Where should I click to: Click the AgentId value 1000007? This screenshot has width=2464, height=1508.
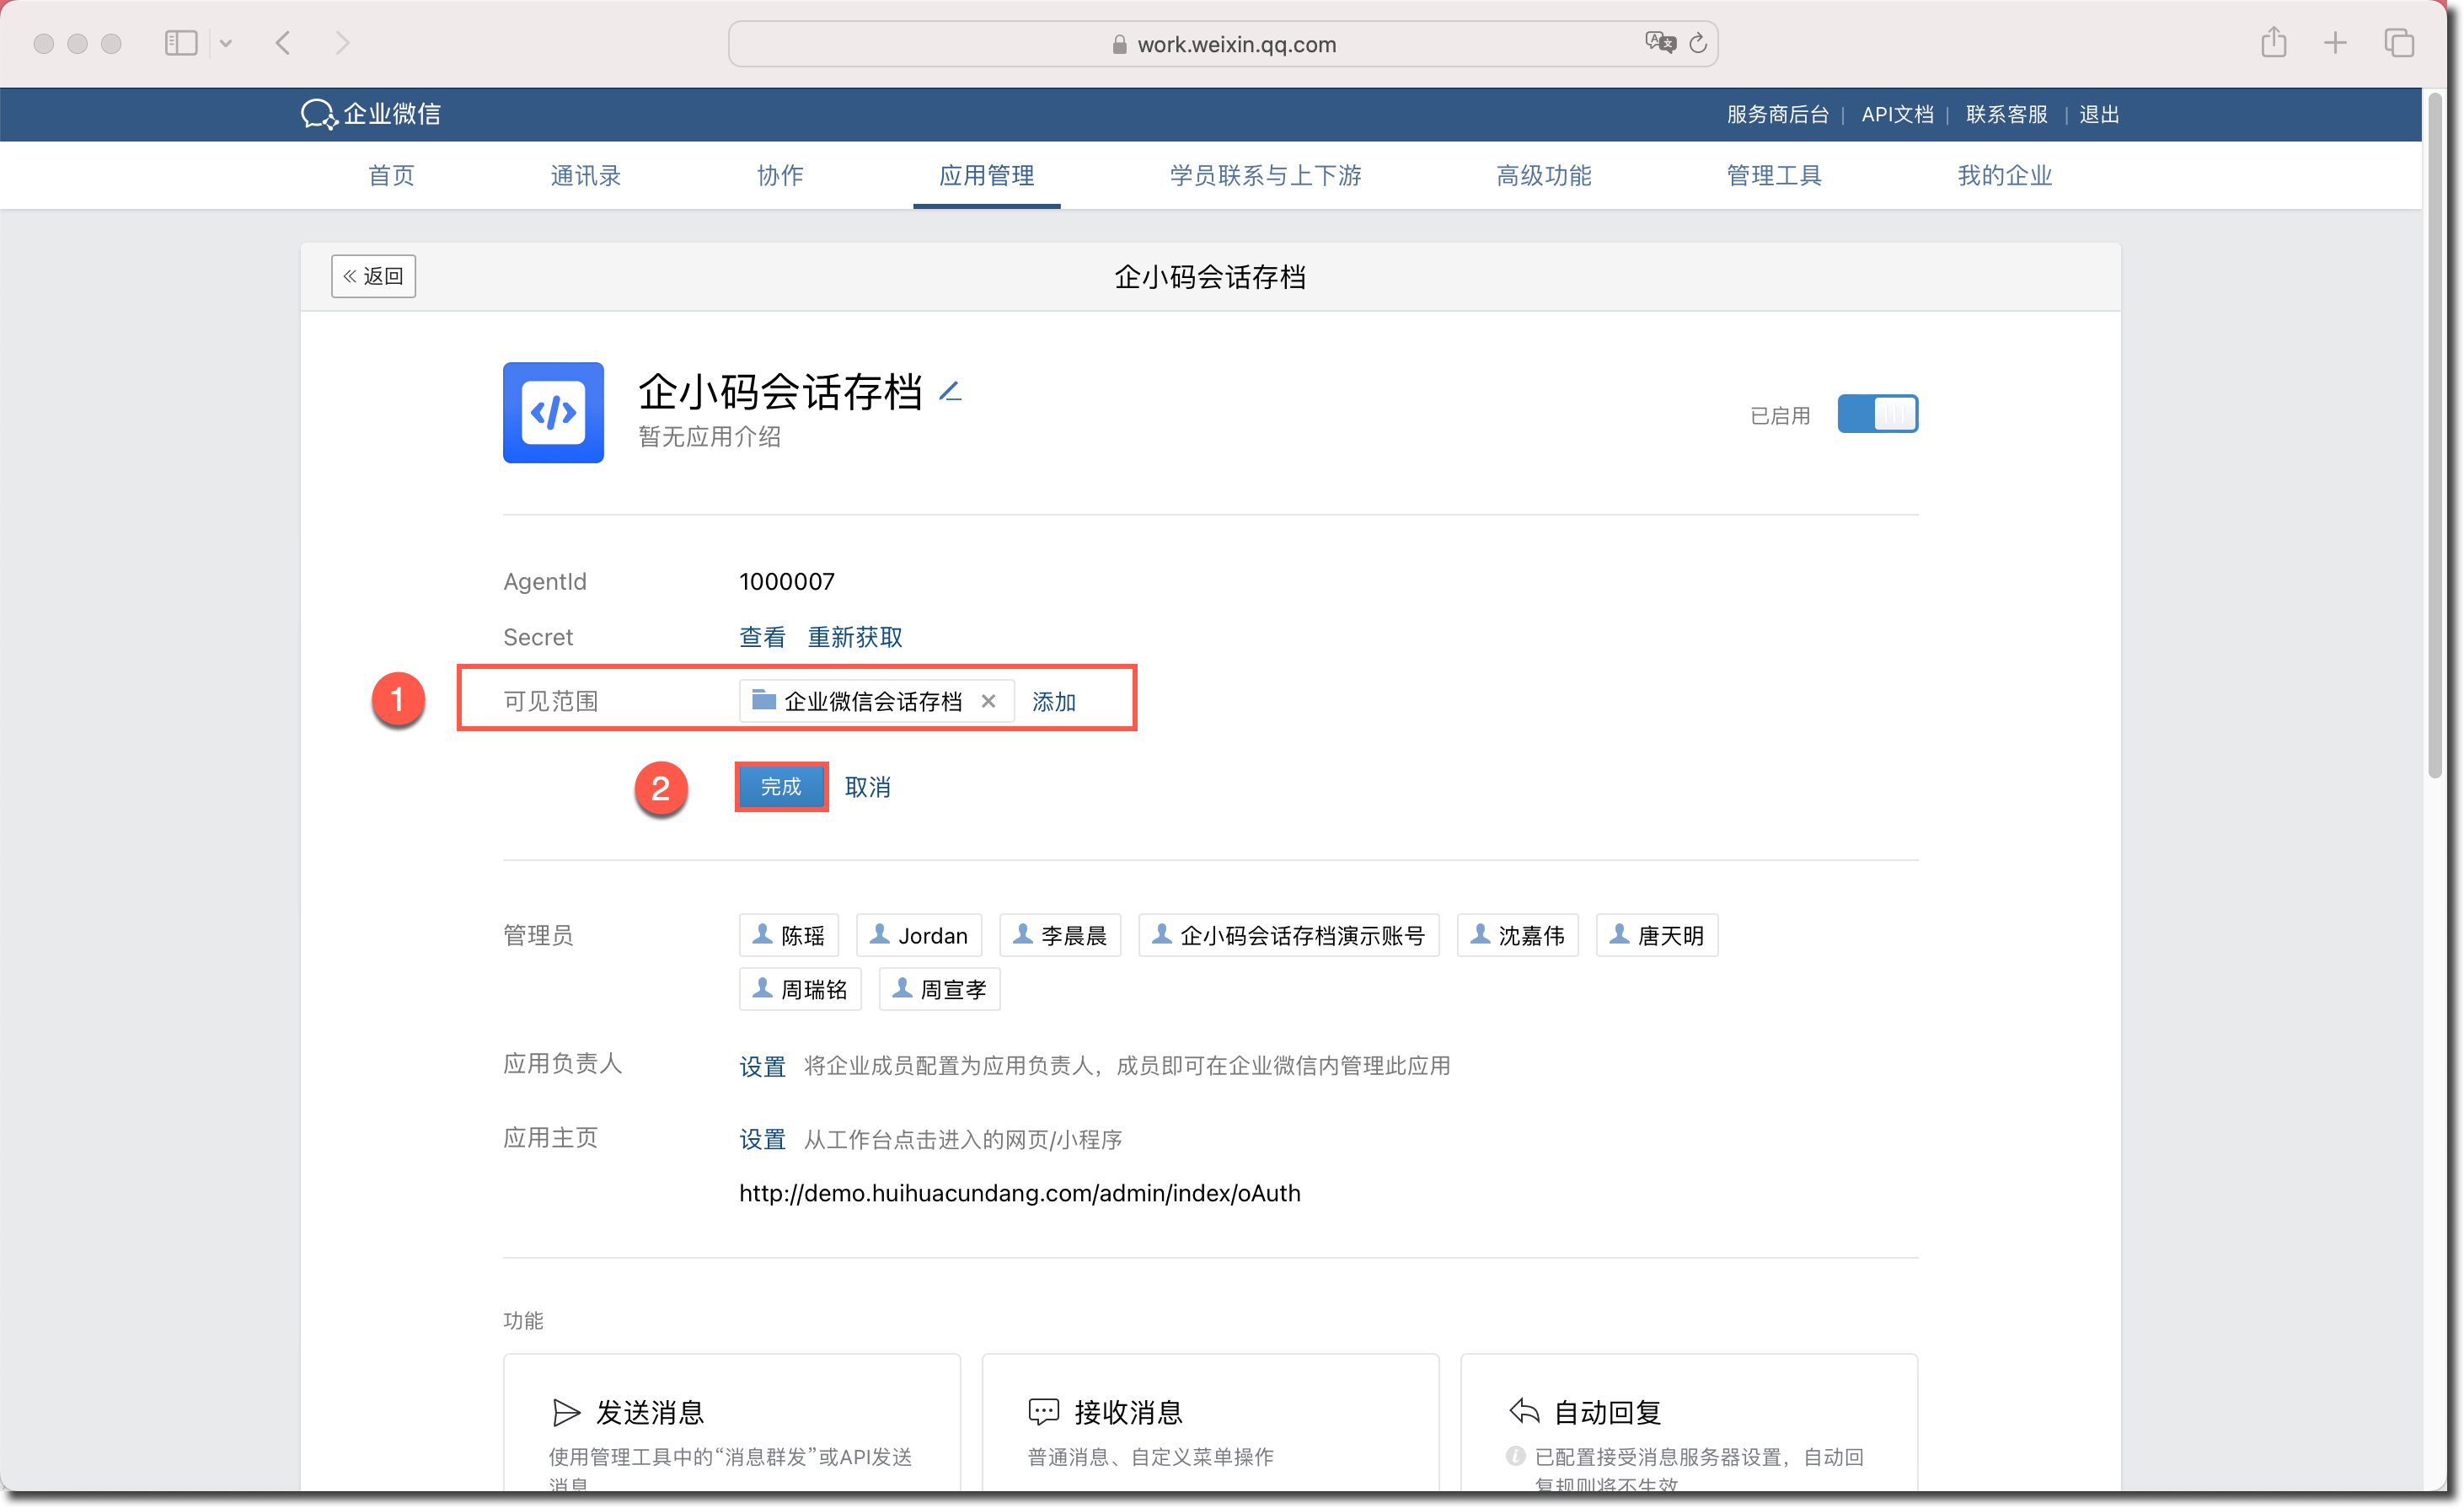(786, 581)
